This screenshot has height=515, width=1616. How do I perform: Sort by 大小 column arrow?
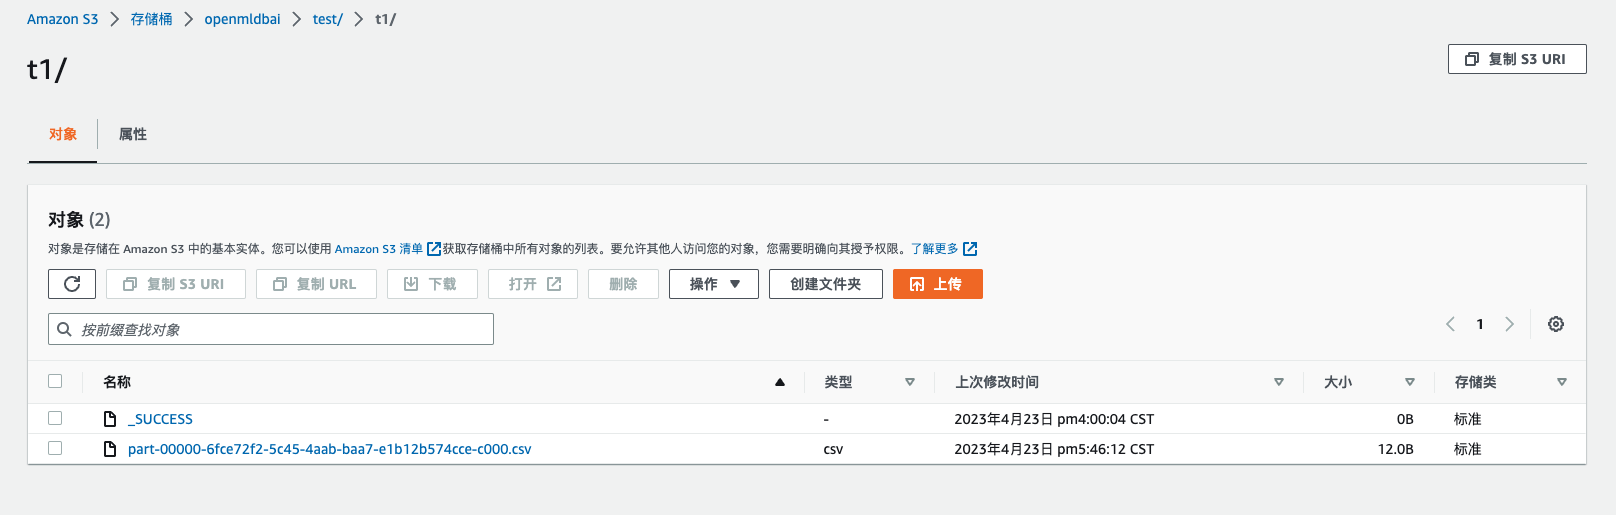click(x=1410, y=382)
